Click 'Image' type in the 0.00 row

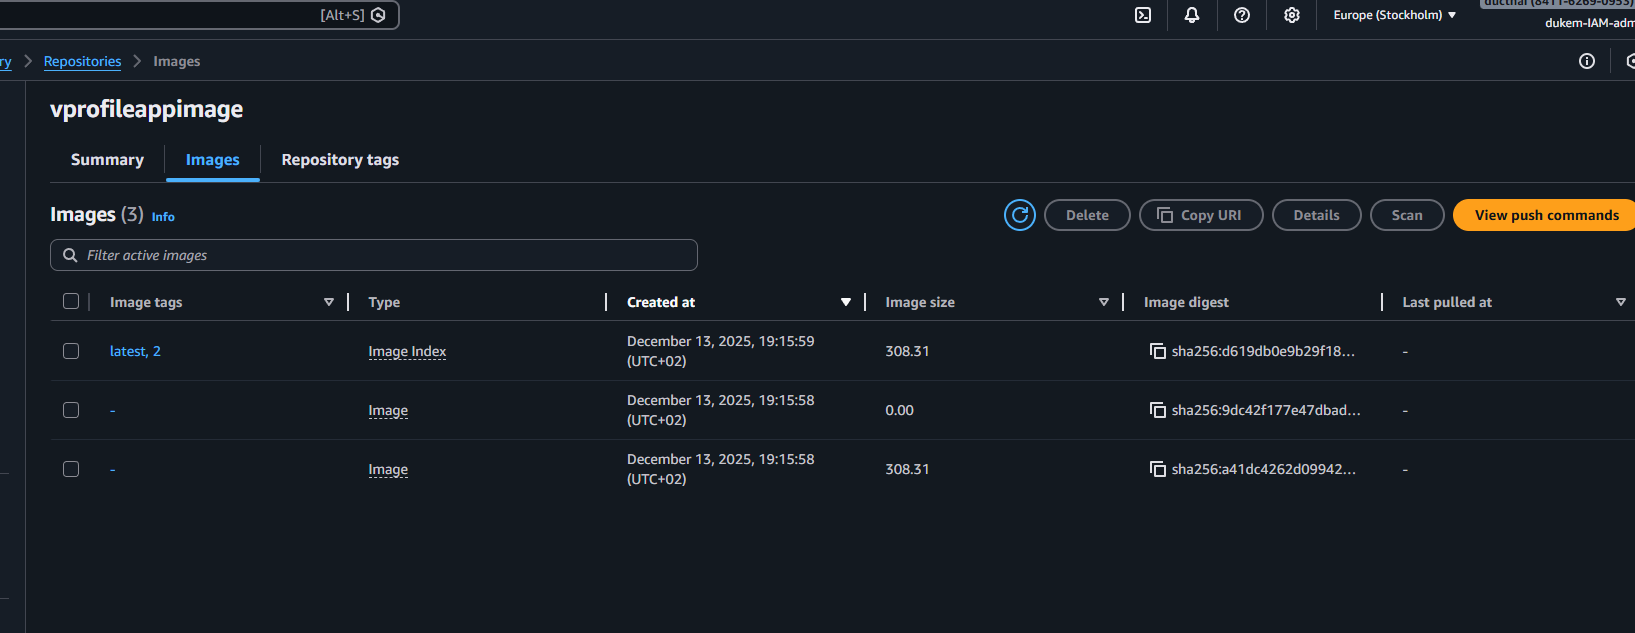388,410
